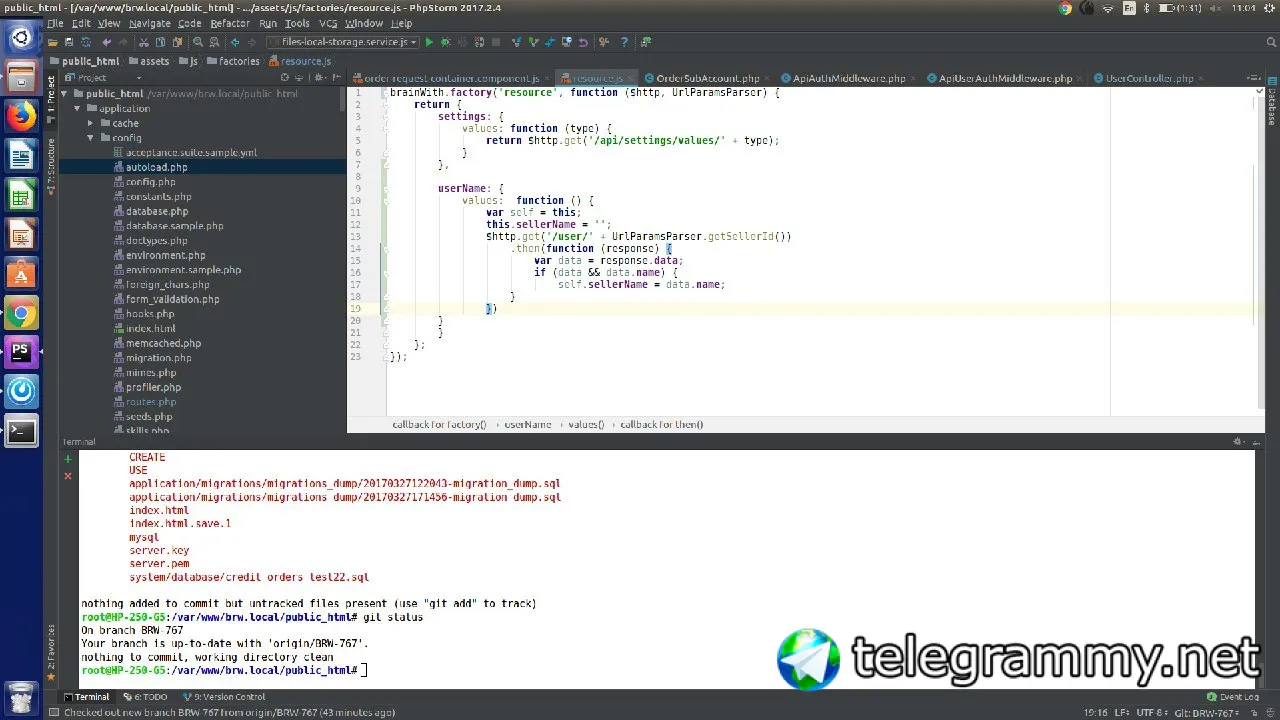Click the Copy toolbar icon
The height and width of the screenshot is (720, 1280).
161,42
